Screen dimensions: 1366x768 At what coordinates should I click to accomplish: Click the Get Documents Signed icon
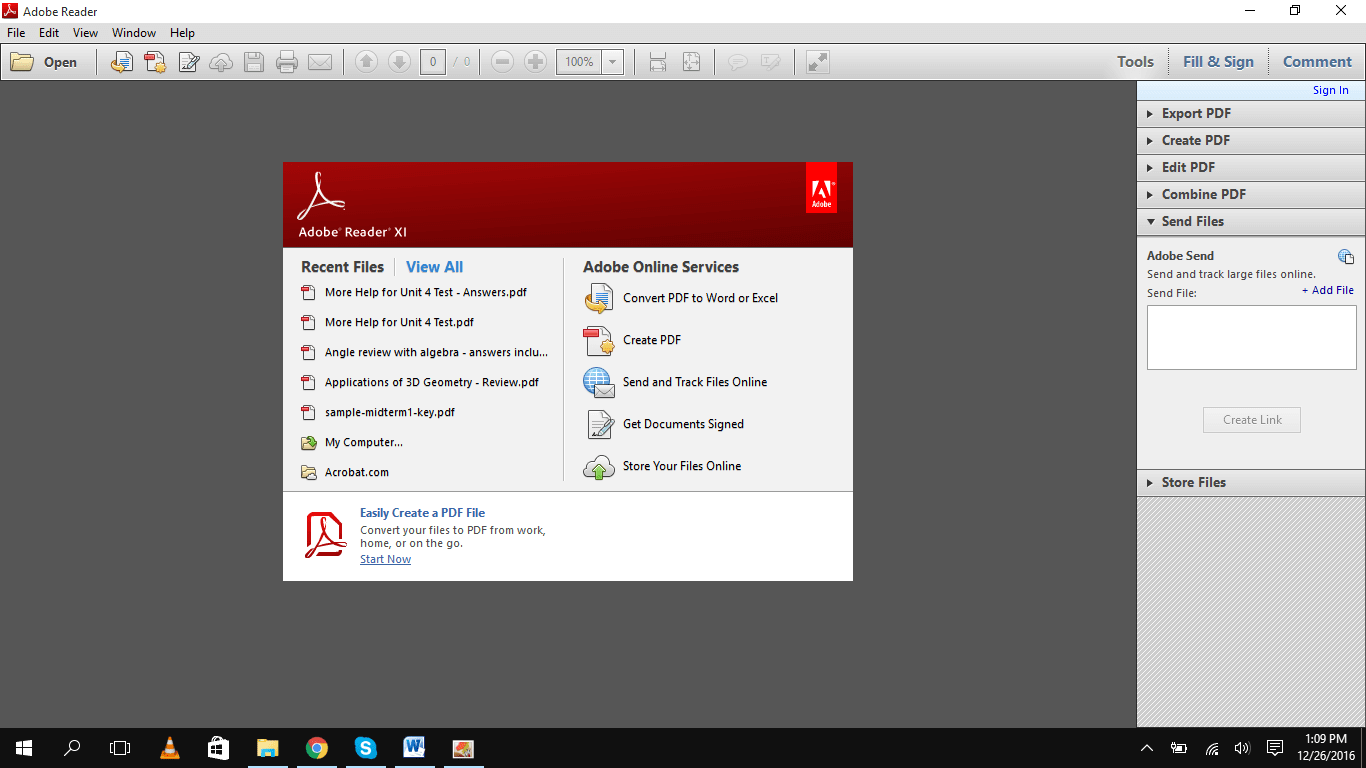tap(599, 424)
